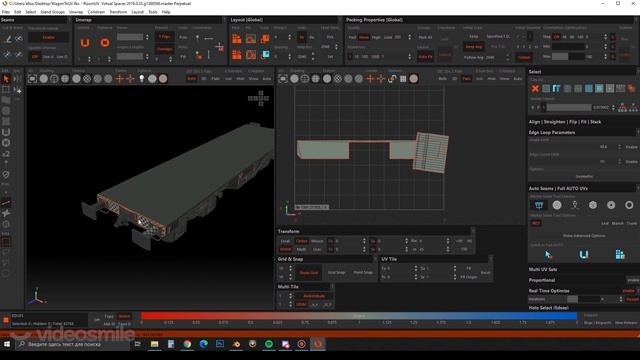640x360 pixels.
Task: Click the cursor select icon under Auto Seams
Action: point(548,255)
